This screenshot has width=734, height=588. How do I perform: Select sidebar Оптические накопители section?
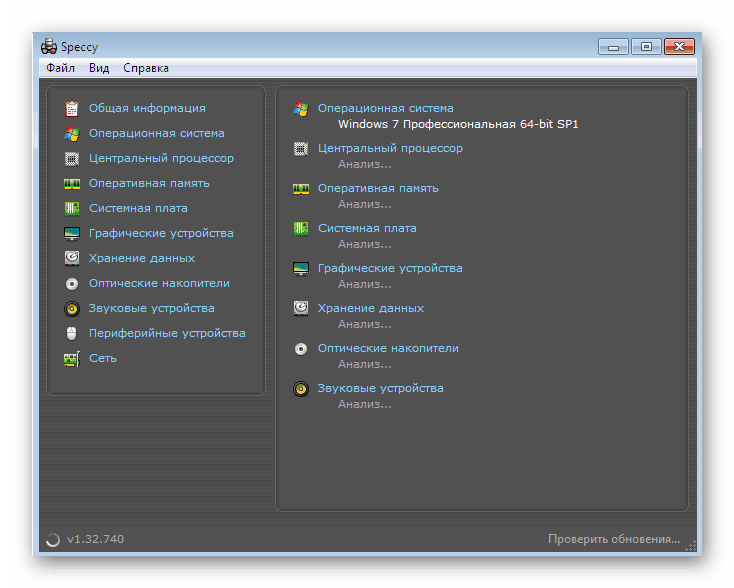click(x=159, y=283)
